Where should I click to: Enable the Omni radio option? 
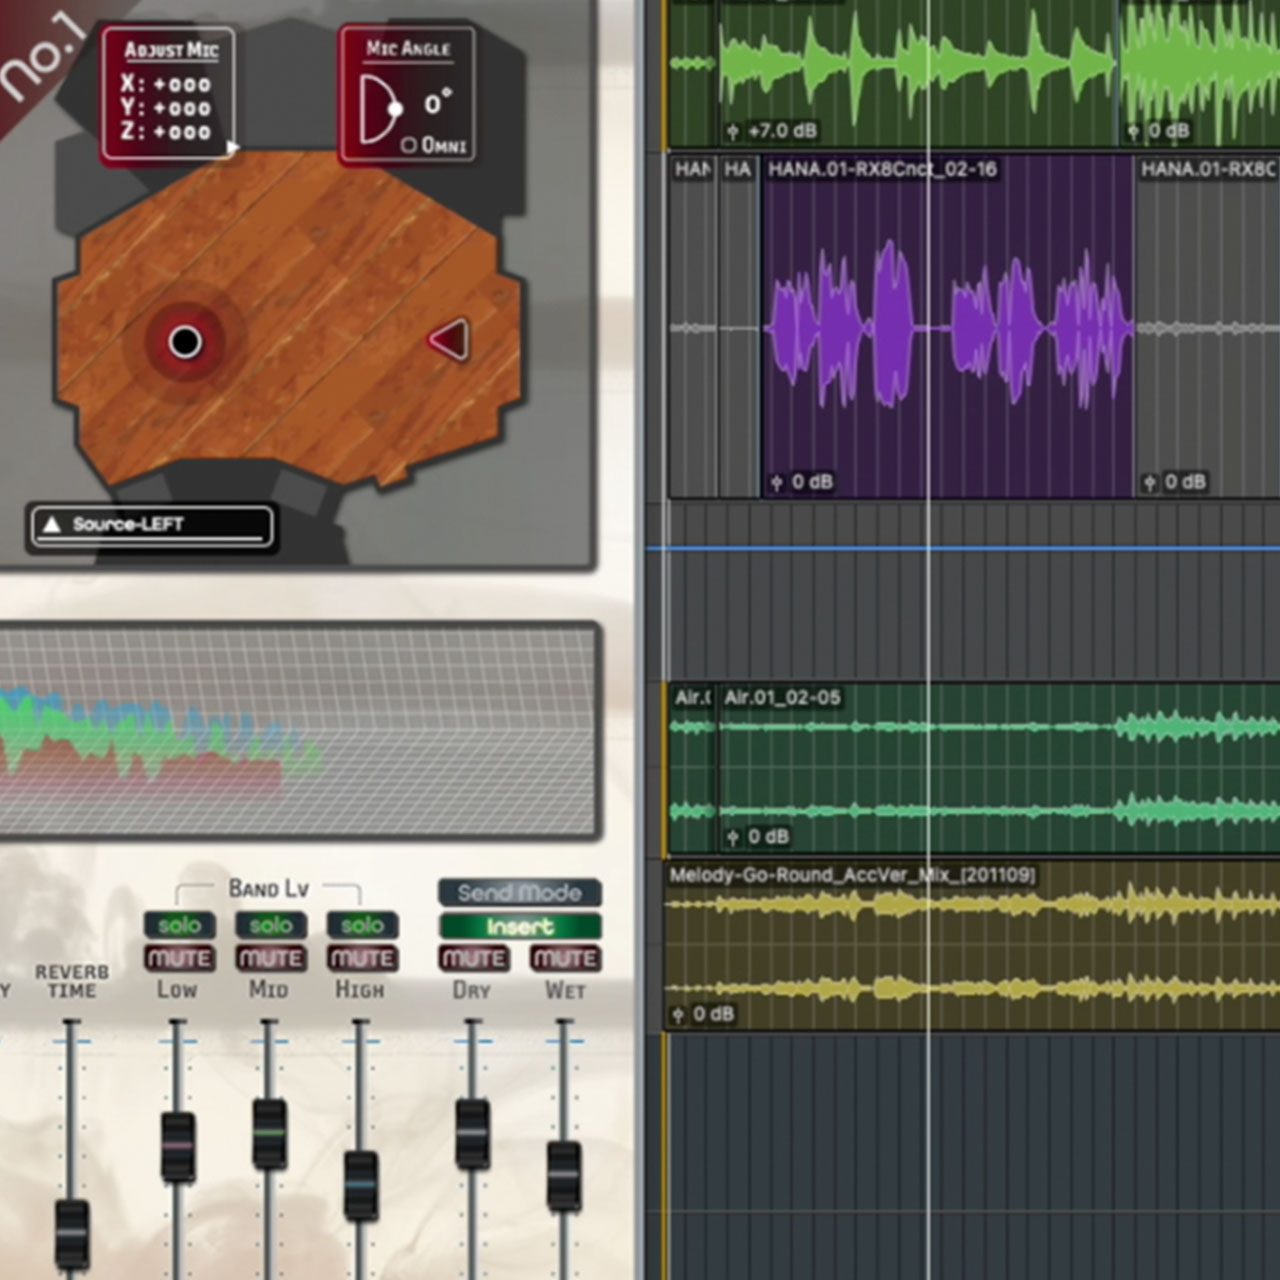408,146
